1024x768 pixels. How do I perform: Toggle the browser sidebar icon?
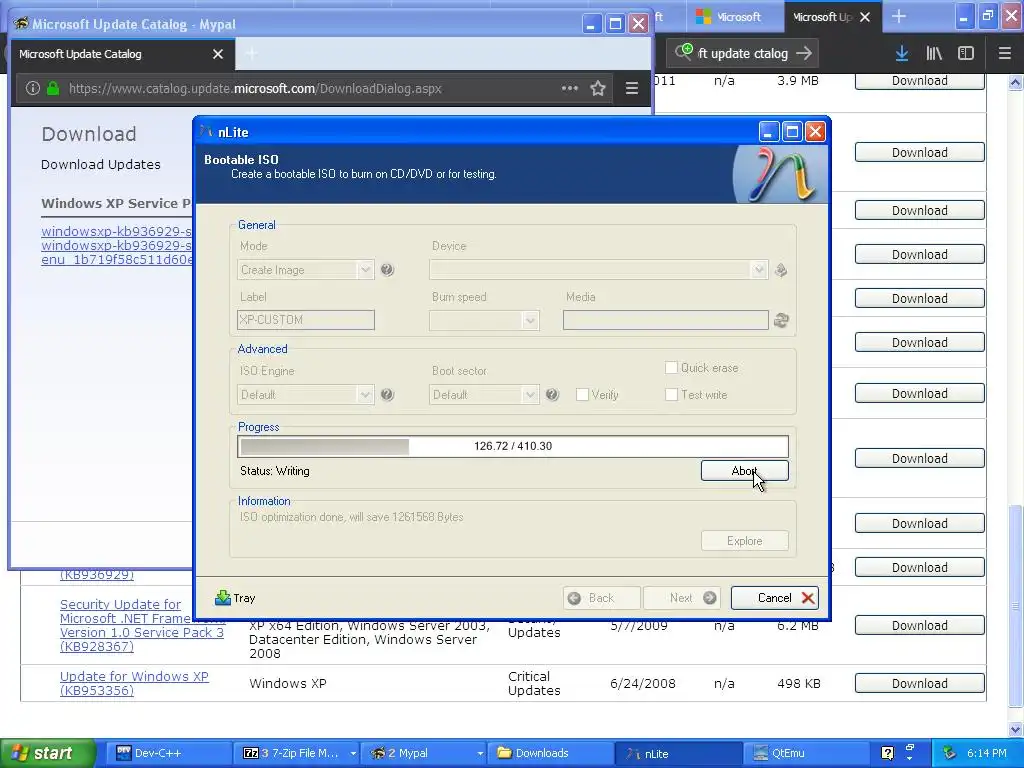pyautogui.click(x=966, y=54)
